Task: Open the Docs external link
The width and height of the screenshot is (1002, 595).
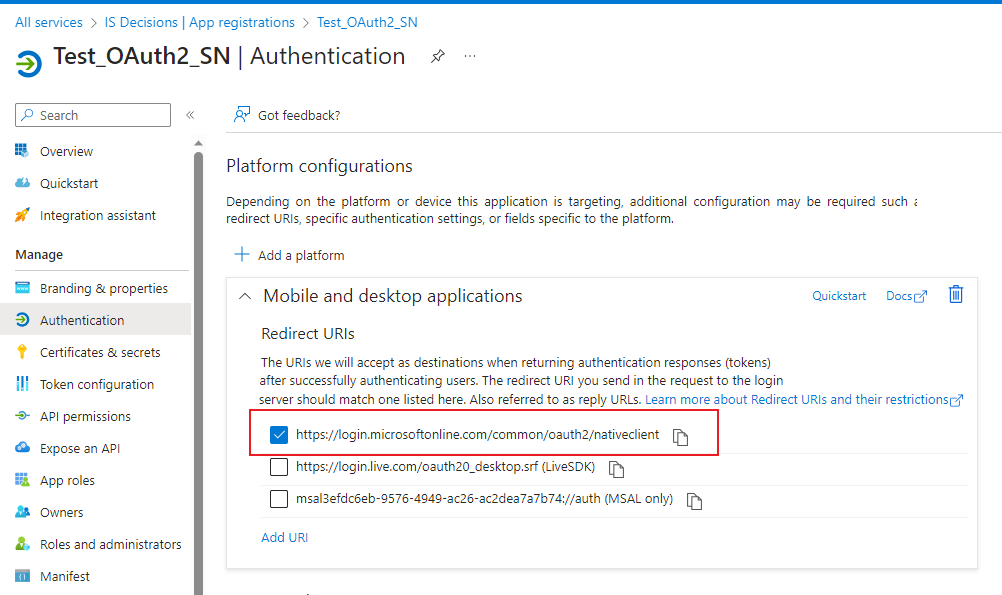Action: pyautogui.click(x=906, y=296)
